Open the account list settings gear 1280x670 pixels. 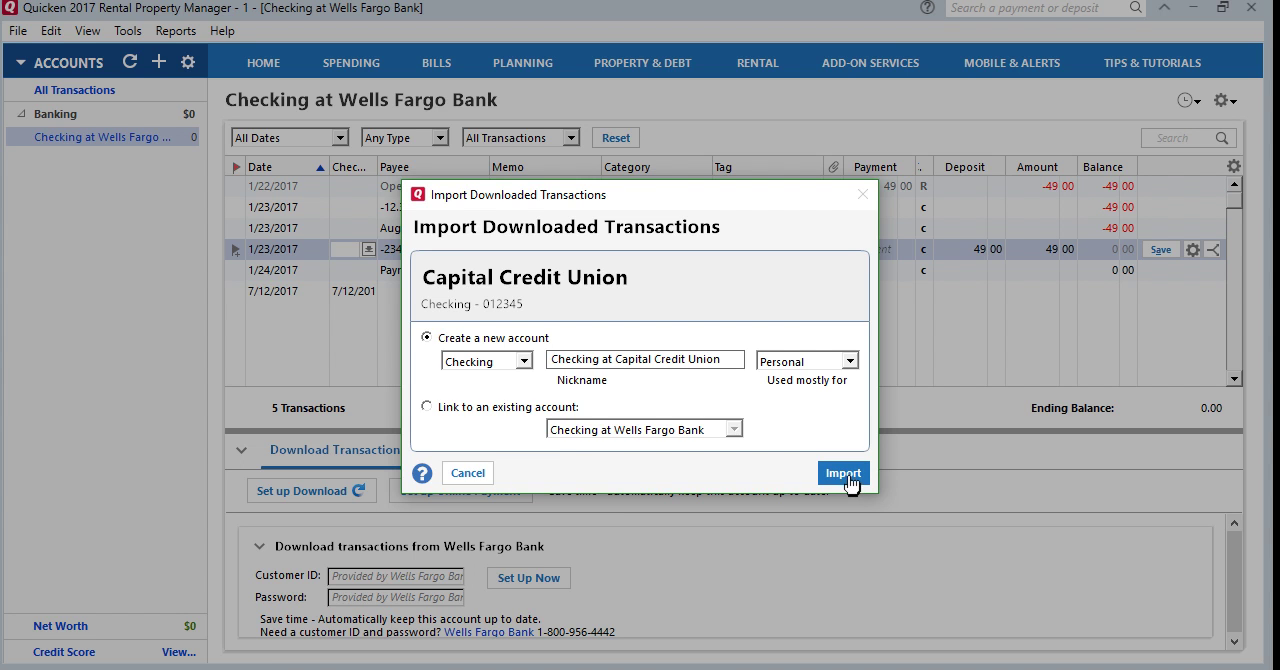click(188, 62)
